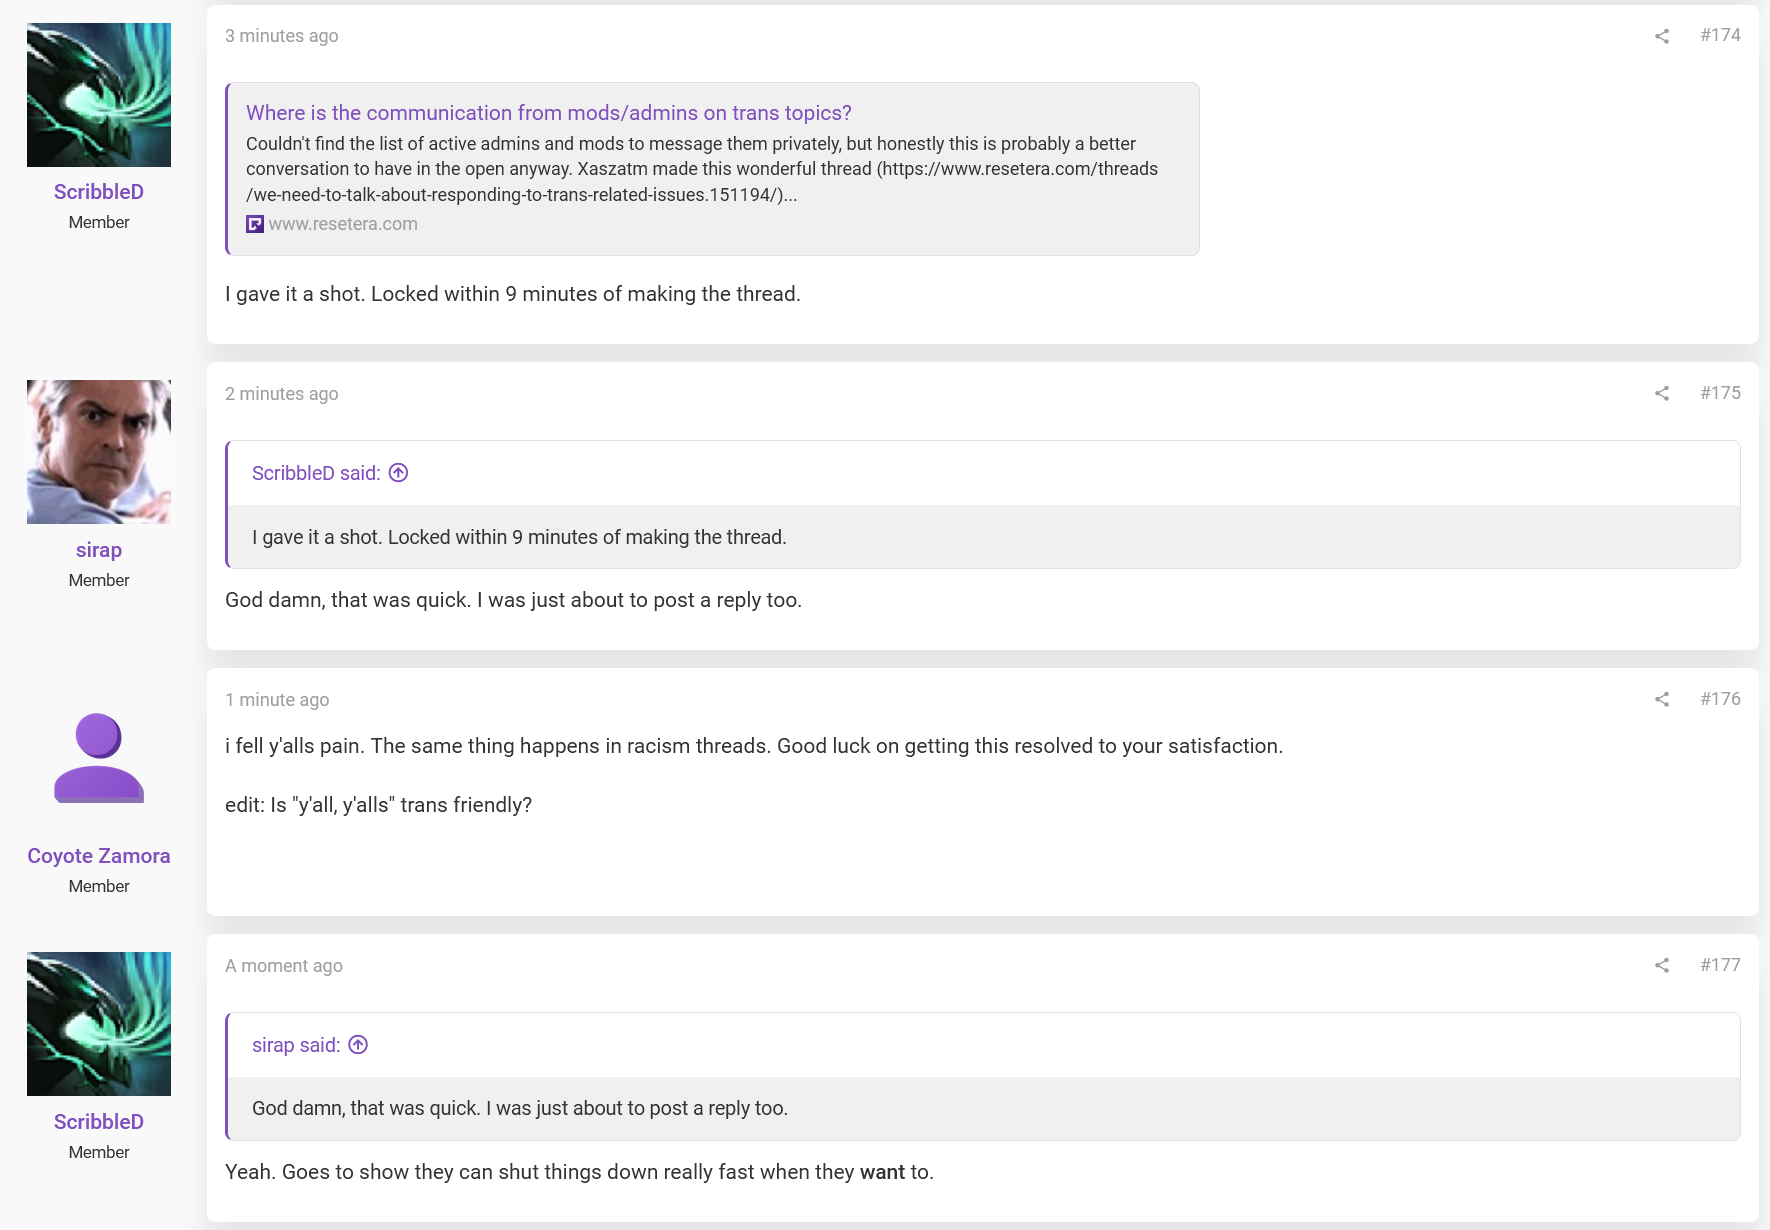The height and width of the screenshot is (1230, 1770).
Task: Open post permalink #177
Action: 1720,965
